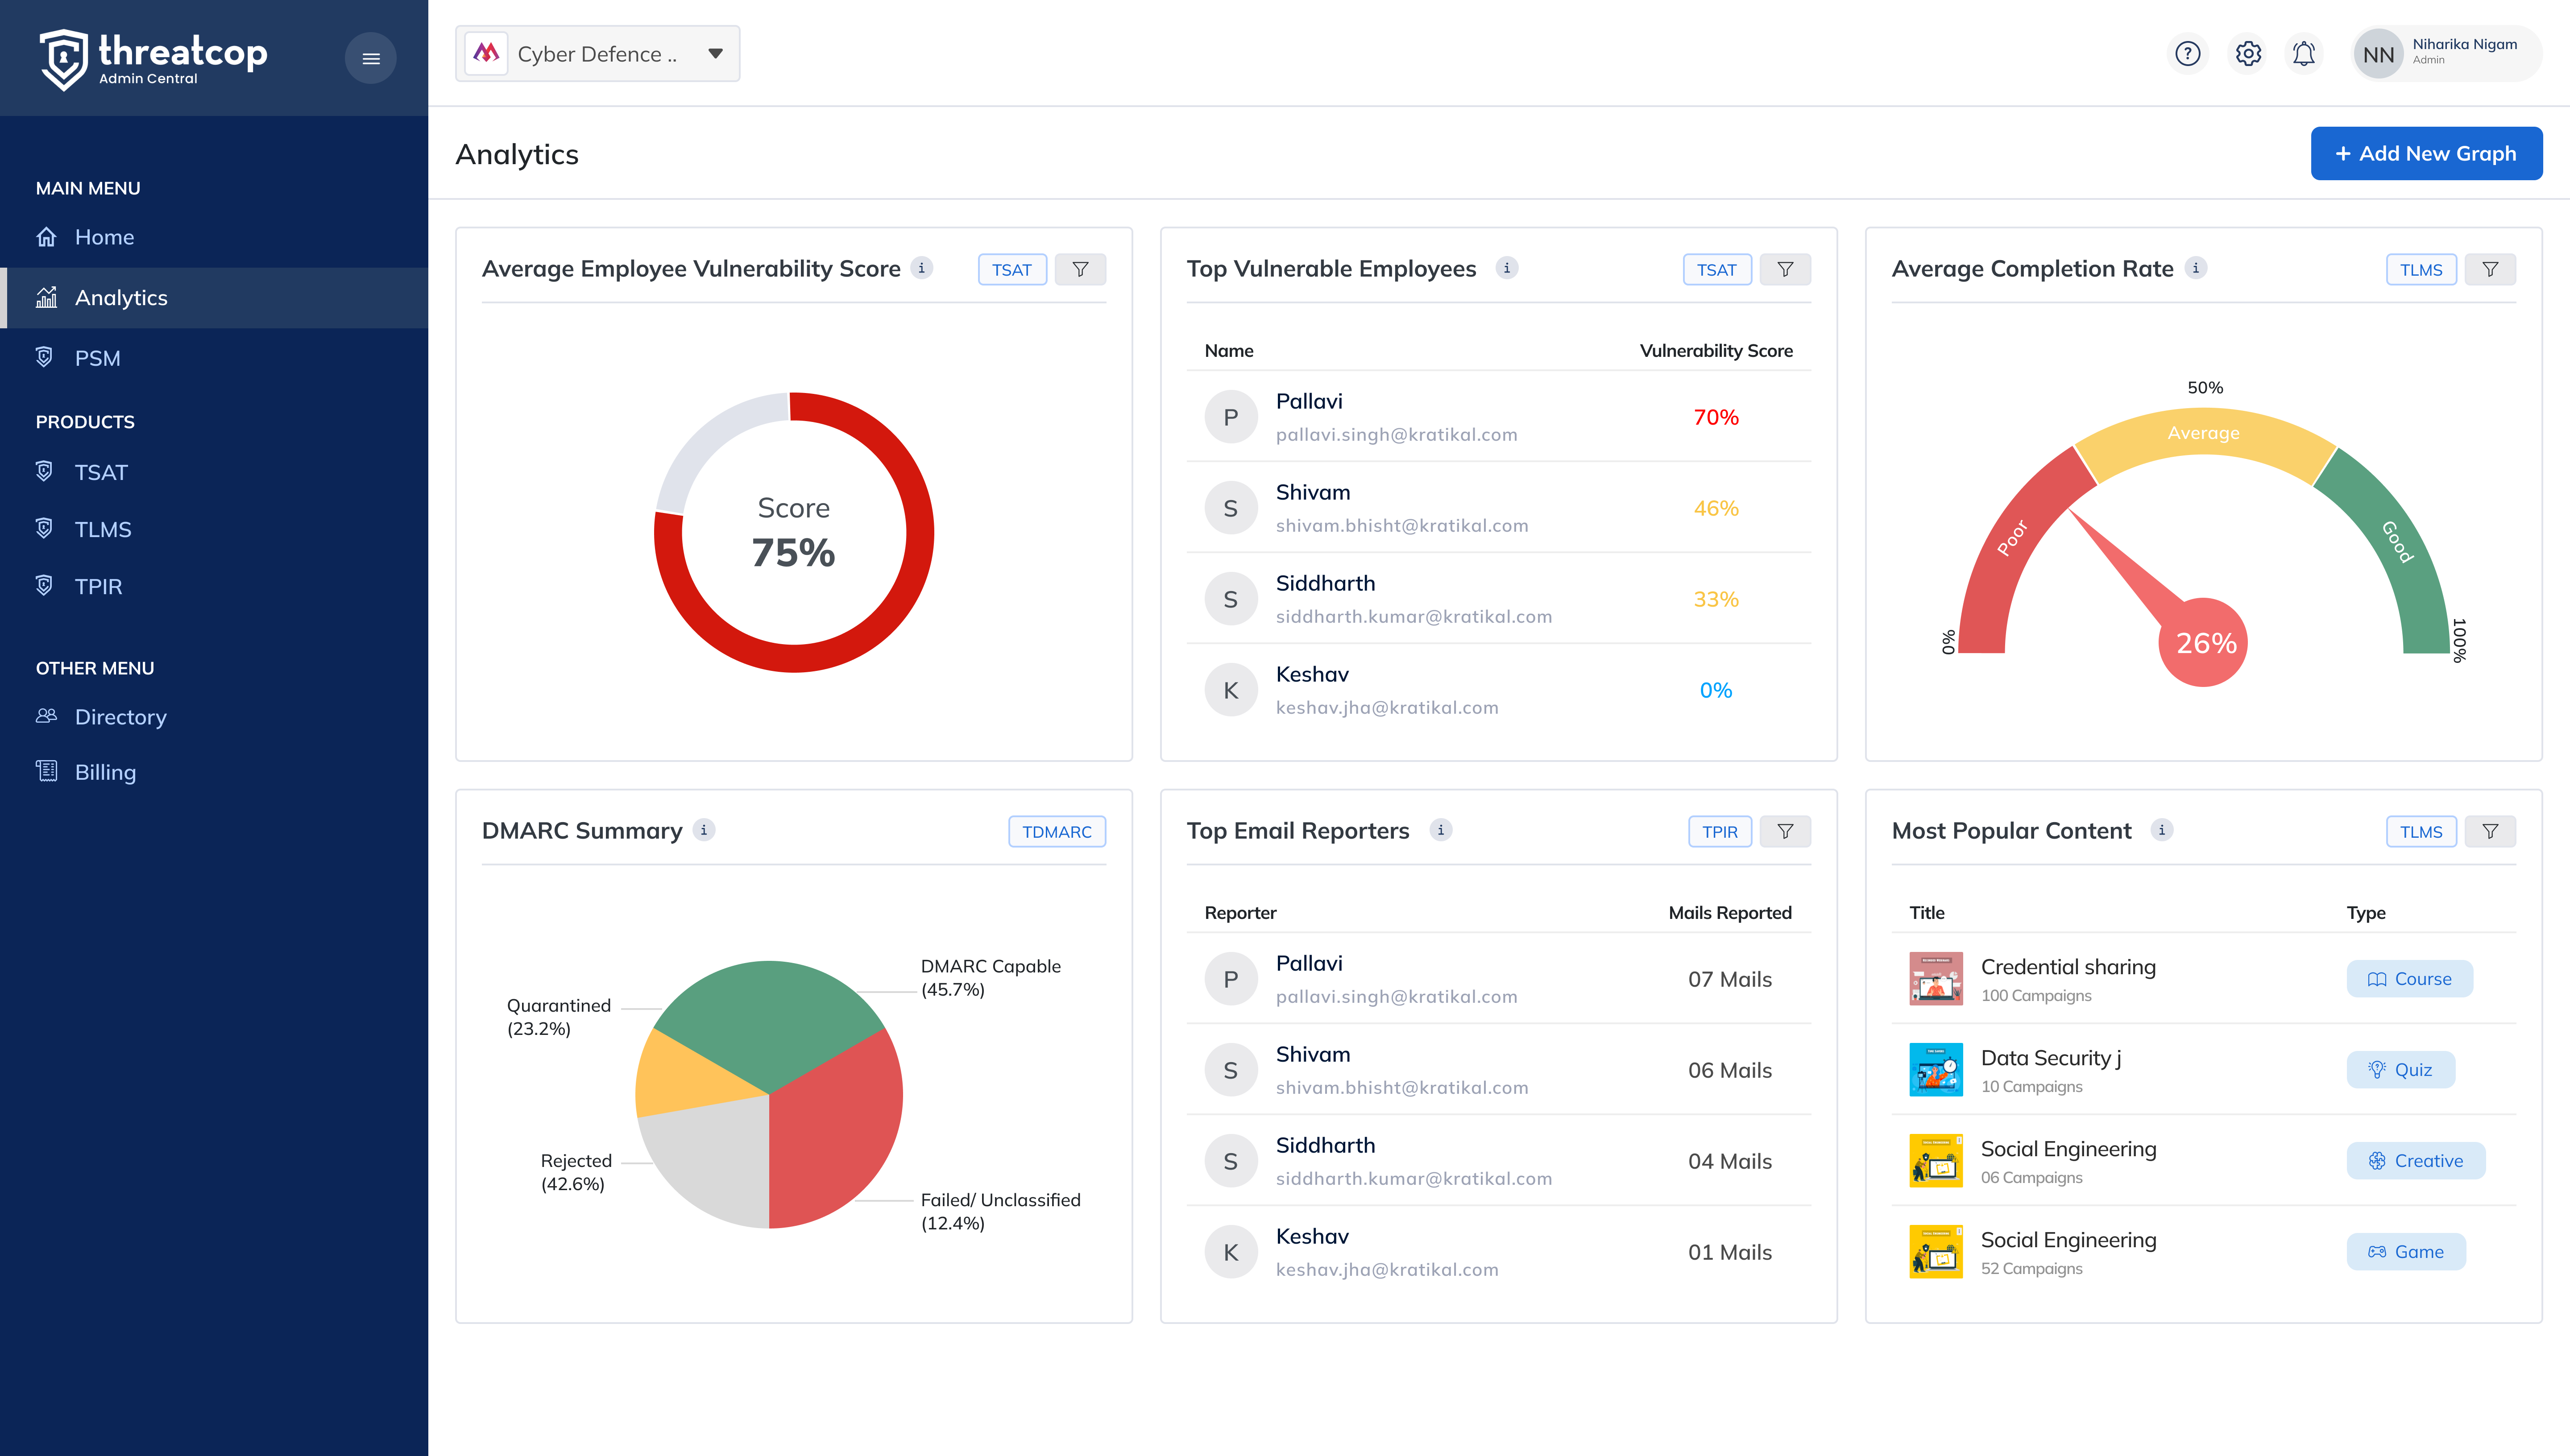Click Quiz type badge for Data Security j

[2400, 1070]
